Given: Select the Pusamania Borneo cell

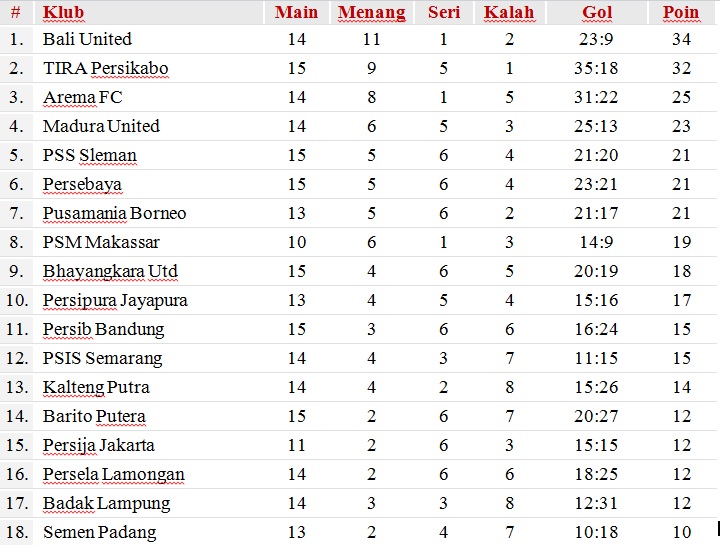Looking at the screenshot, I should point(114,213).
